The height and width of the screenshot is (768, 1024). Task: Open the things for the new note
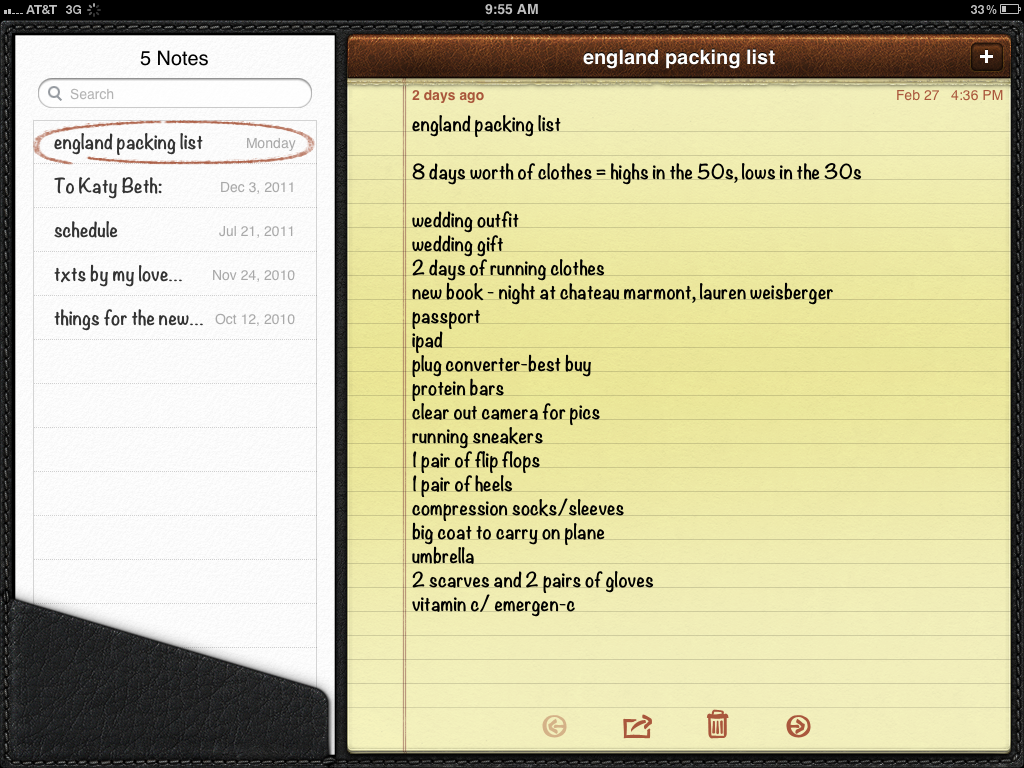[x=175, y=318]
